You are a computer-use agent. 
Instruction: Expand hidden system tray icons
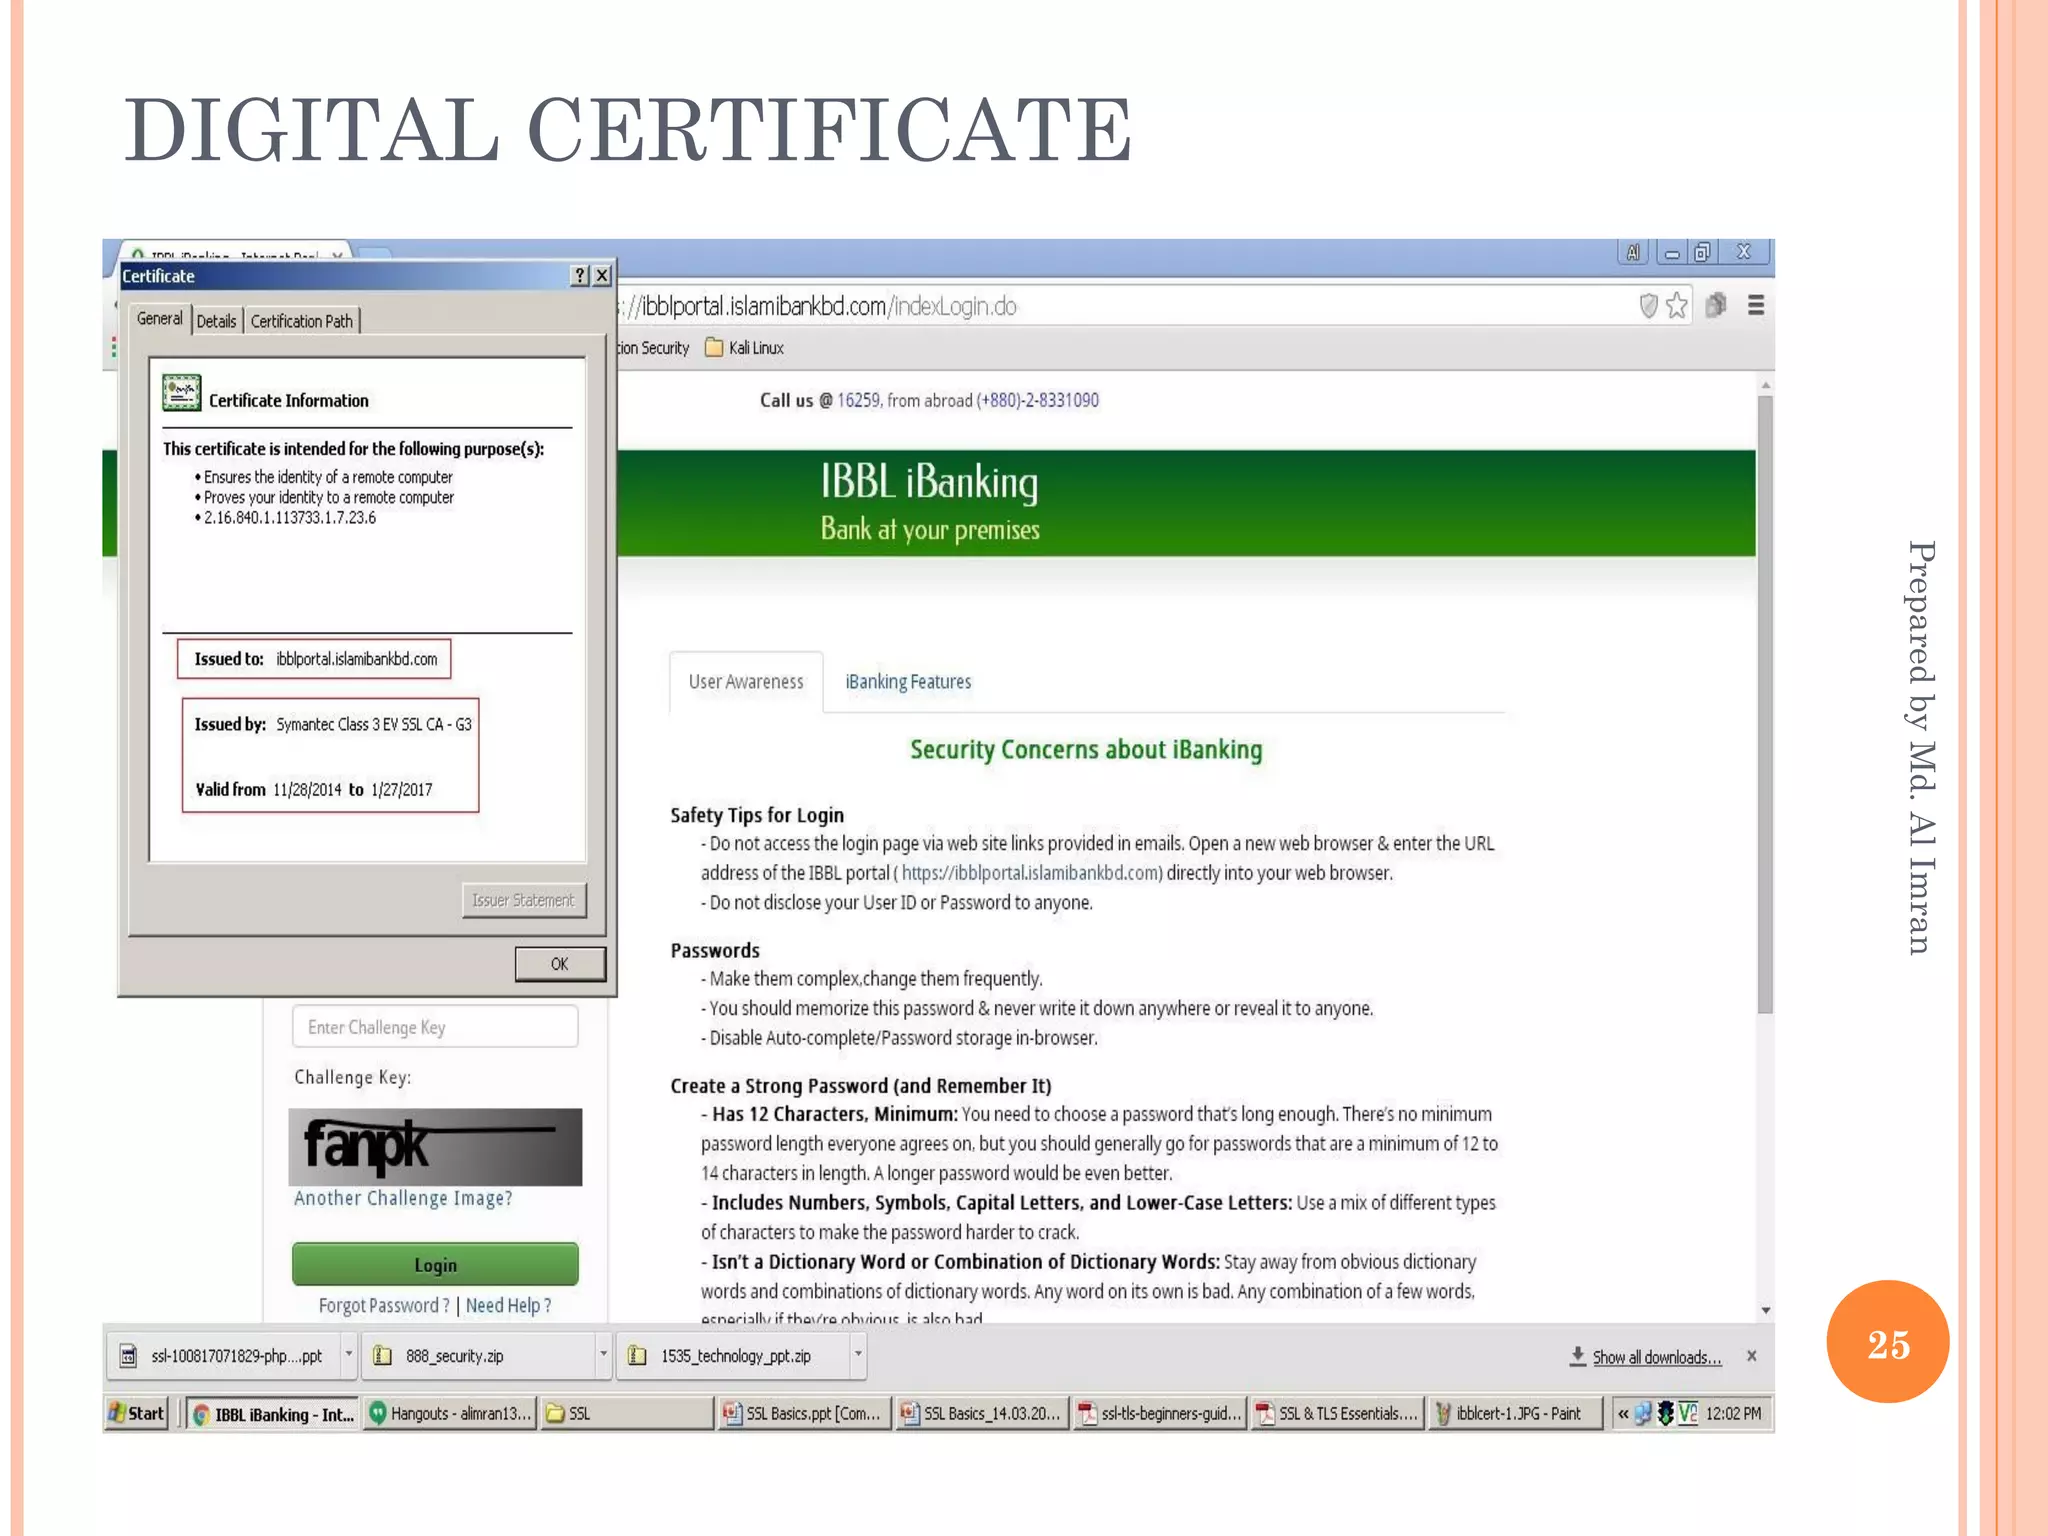click(1622, 1414)
